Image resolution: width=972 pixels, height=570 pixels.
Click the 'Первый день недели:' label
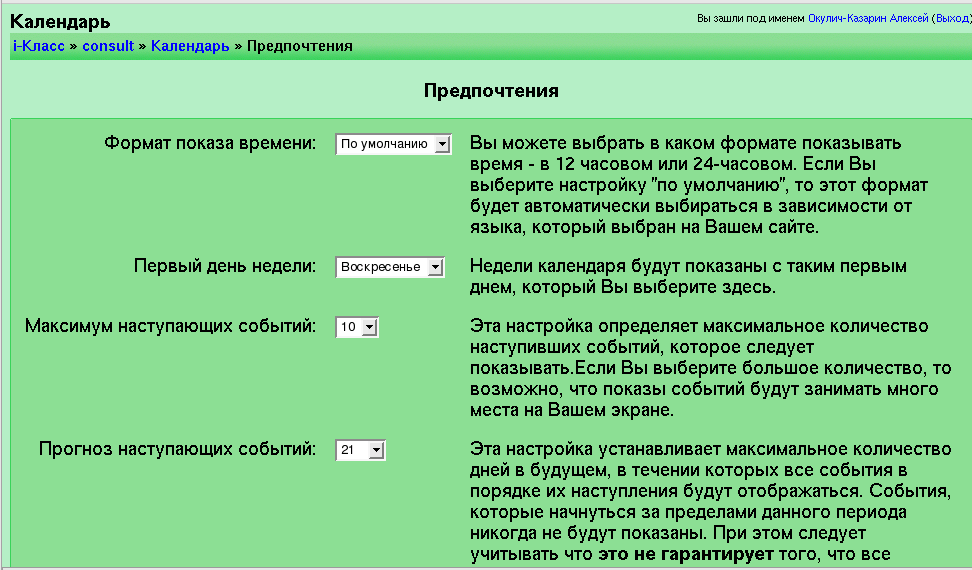coord(225,266)
